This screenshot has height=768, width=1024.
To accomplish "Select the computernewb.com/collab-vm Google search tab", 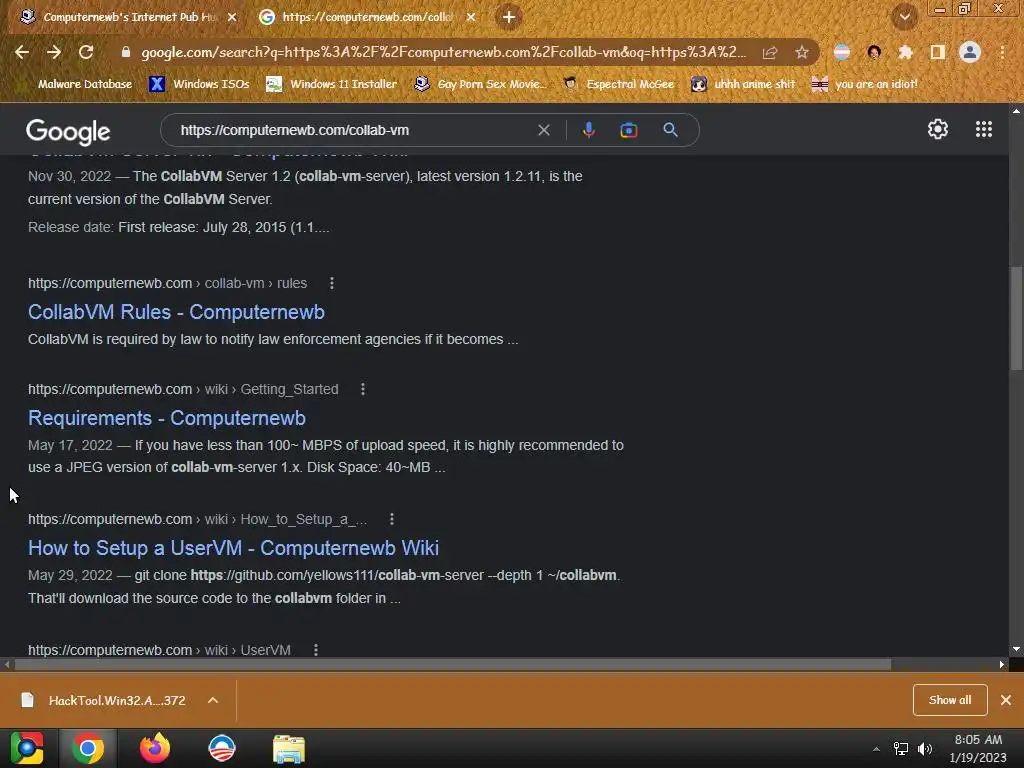I will click(368, 17).
